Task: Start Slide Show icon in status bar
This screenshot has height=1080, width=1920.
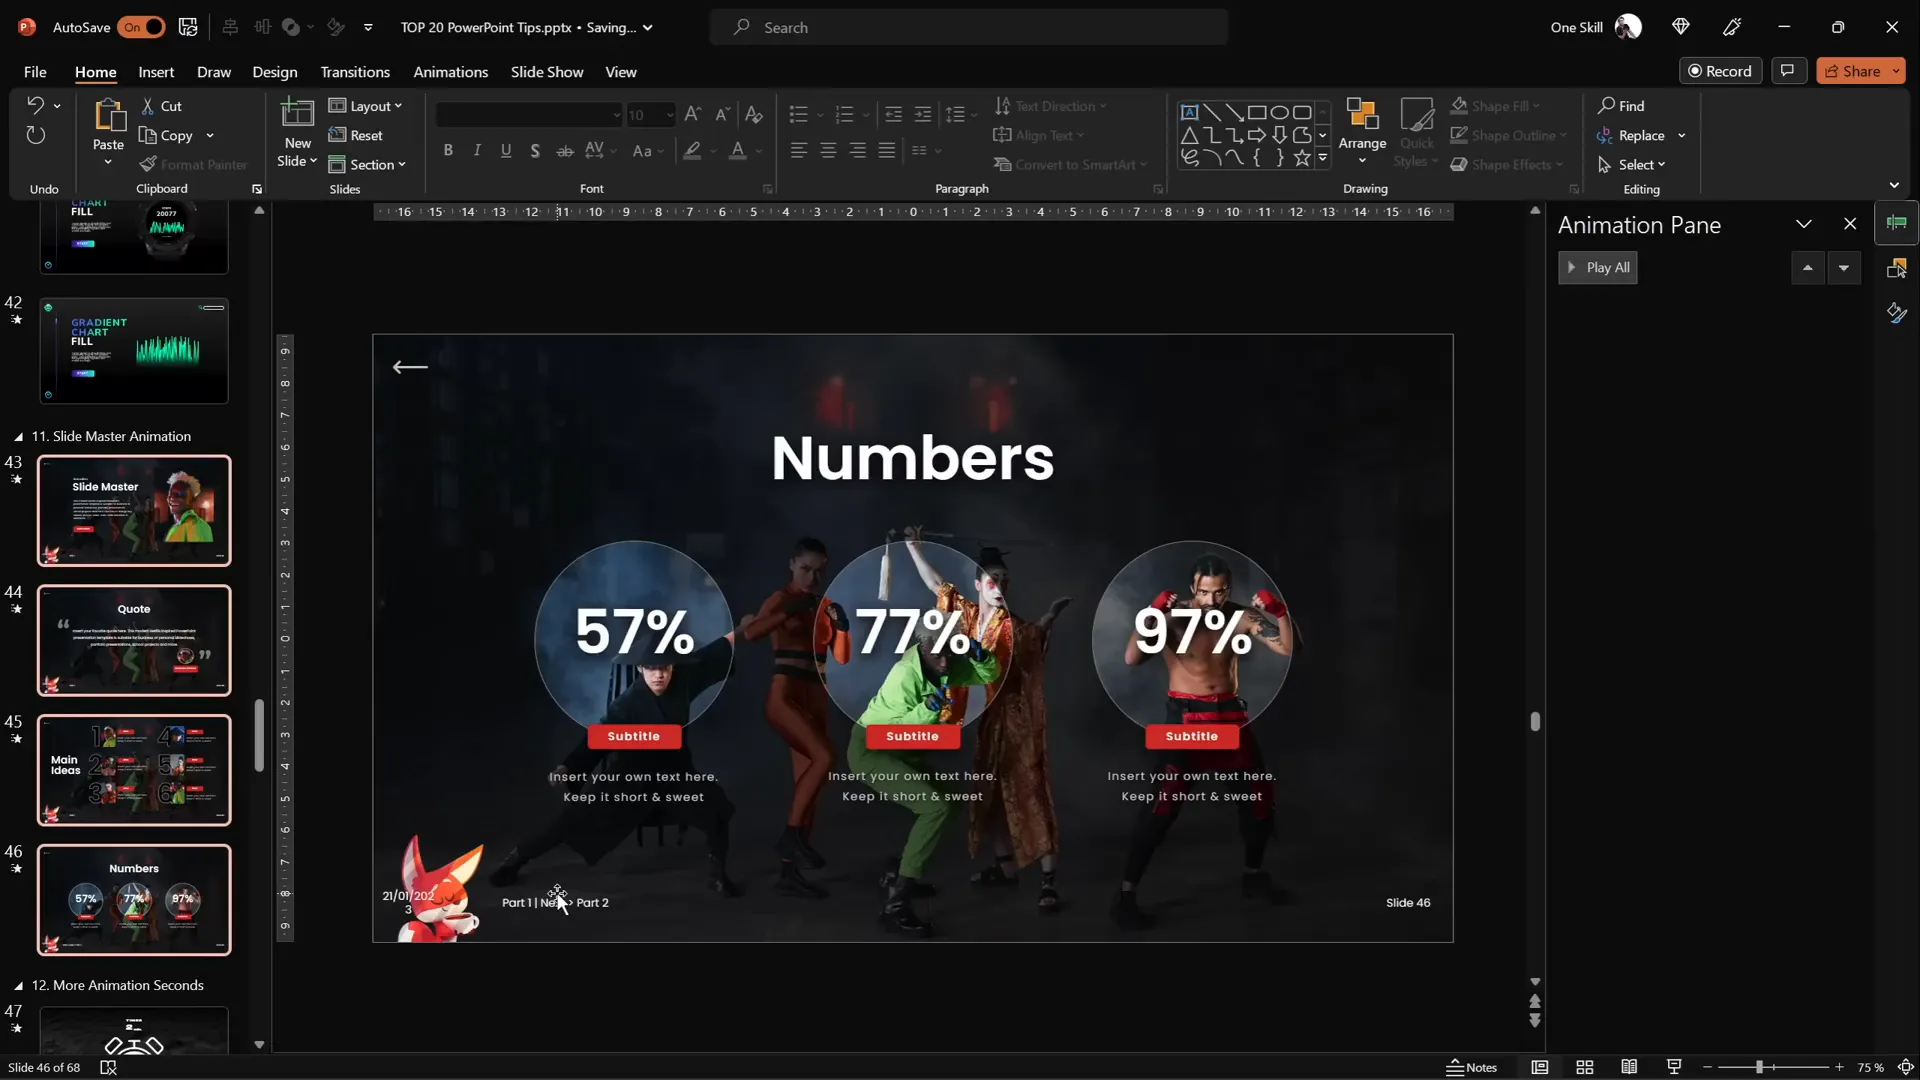Action: pos(1674,1067)
